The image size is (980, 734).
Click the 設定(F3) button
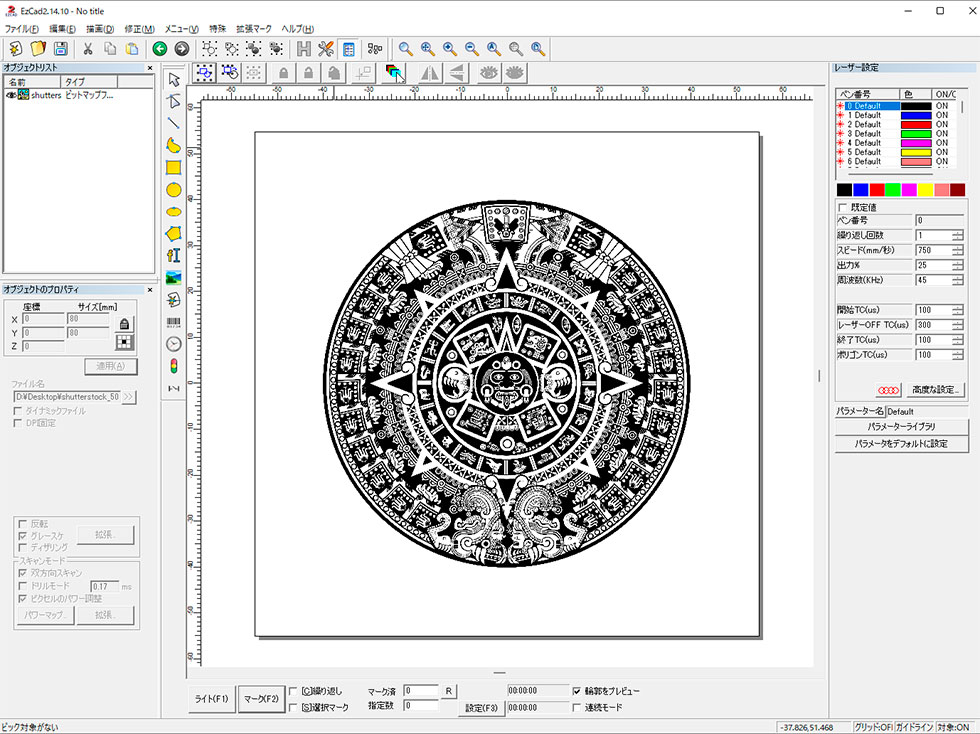(x=481, y=708)
